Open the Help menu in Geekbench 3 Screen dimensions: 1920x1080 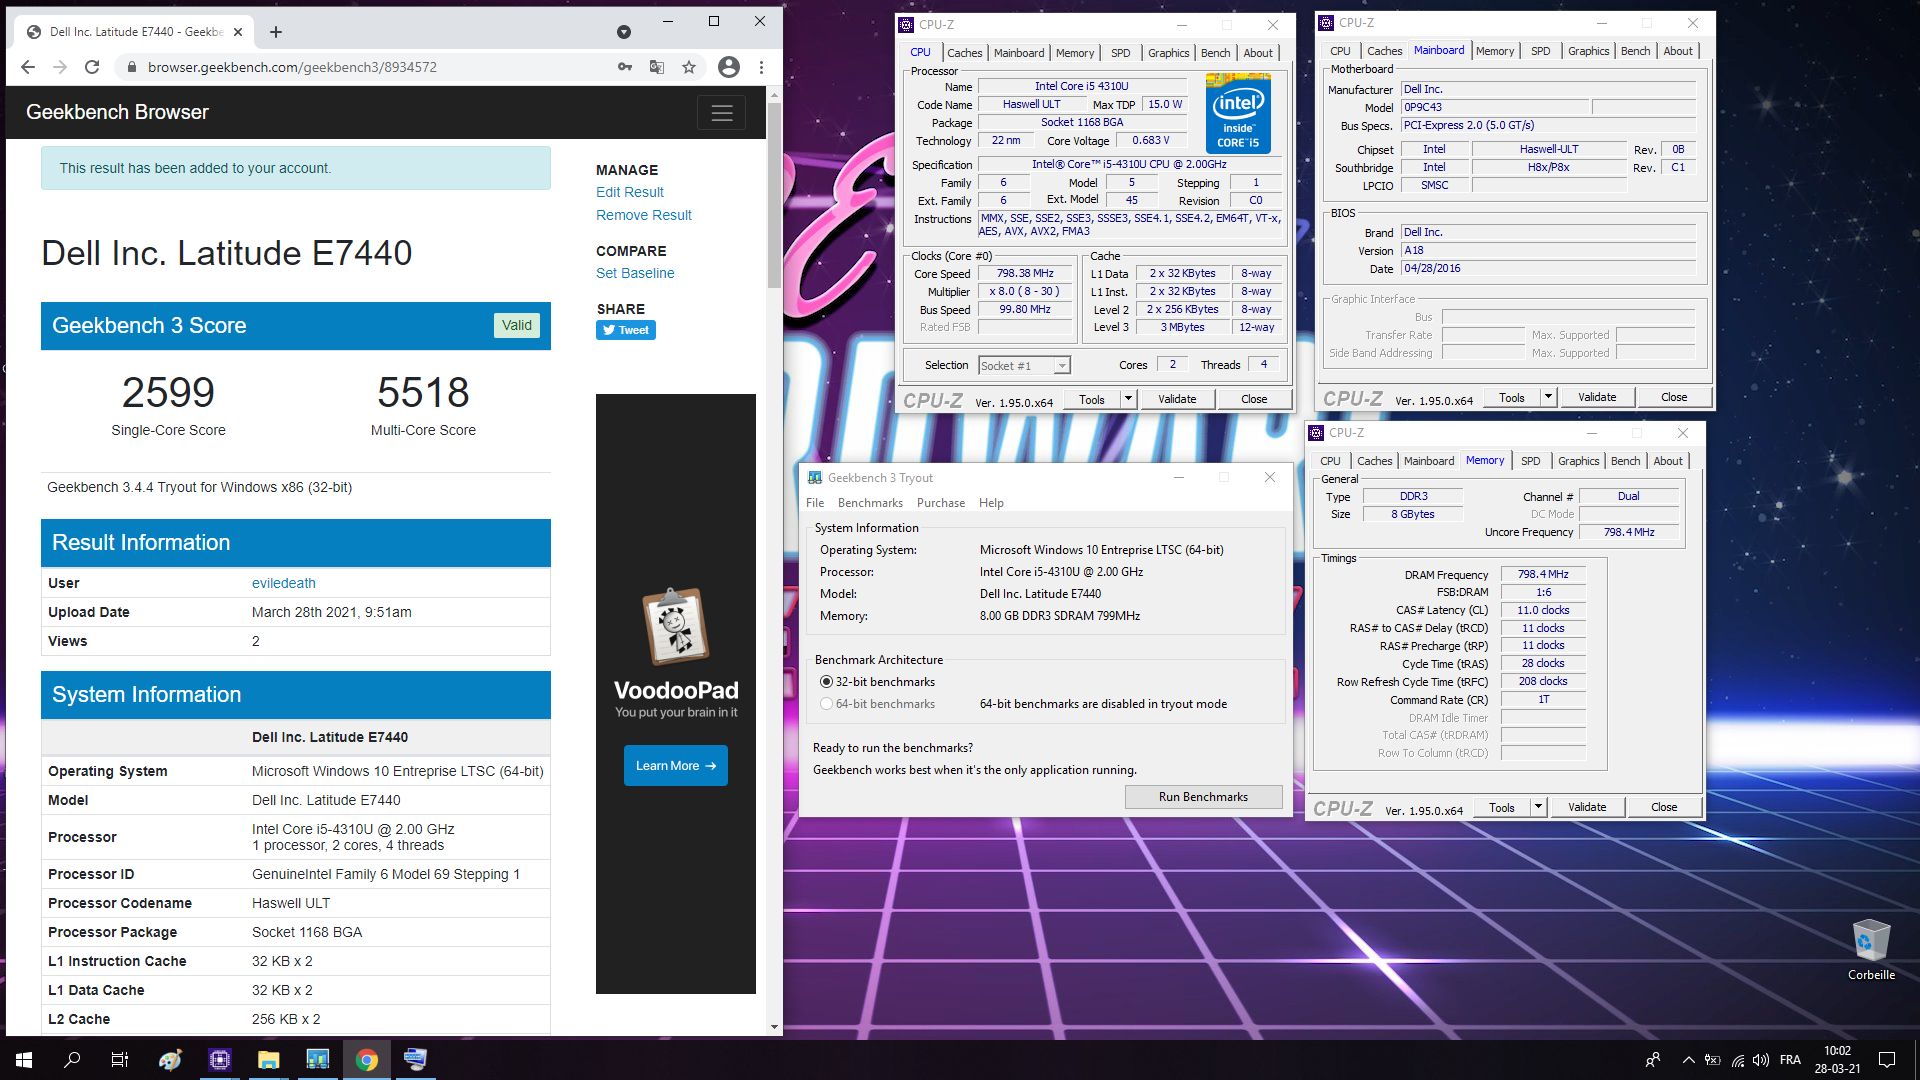pyautogui.click(x=991, y=503)
